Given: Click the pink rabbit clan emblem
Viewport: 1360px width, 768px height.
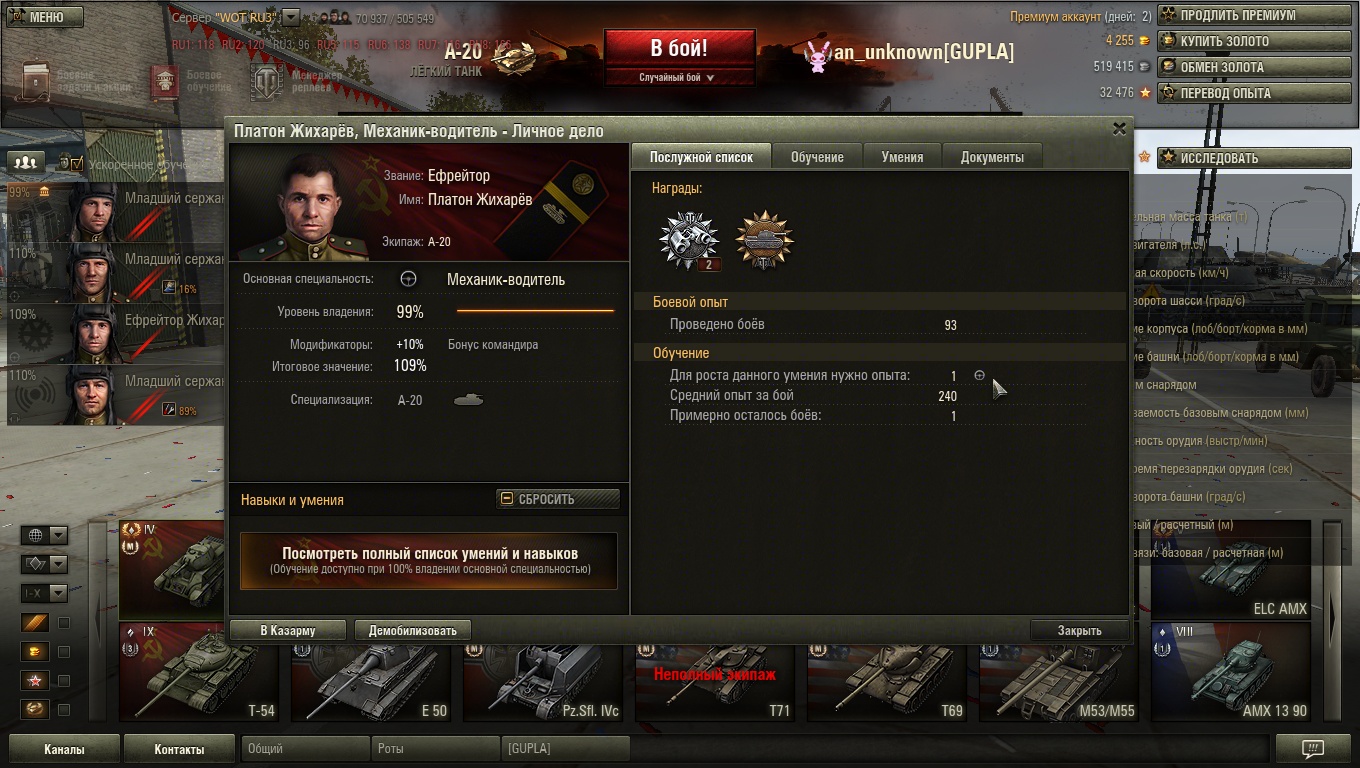Looking at the screenshot, I should (818, 57).
